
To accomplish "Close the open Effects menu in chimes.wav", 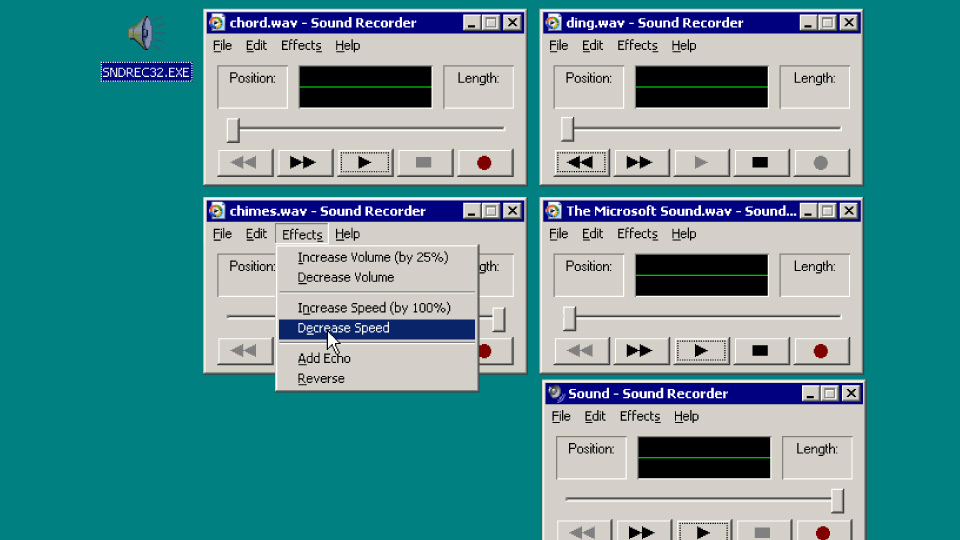I will tap(302, 234).
